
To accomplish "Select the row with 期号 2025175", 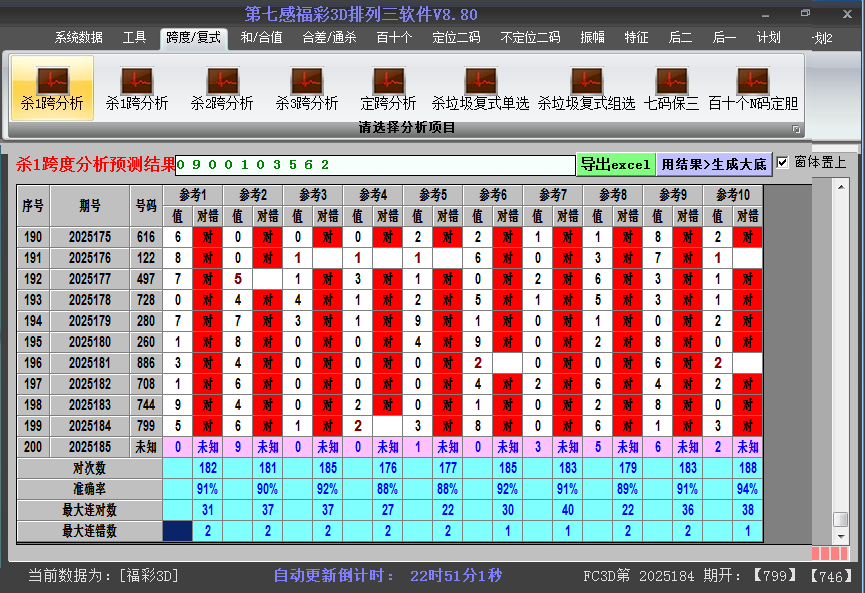I will pyautogui.click(x=390, y=237).
